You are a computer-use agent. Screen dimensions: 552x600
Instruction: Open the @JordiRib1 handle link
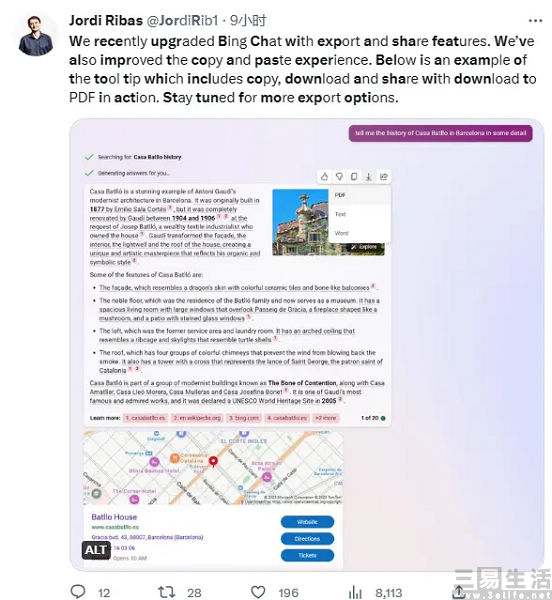[x=182, y=20]
